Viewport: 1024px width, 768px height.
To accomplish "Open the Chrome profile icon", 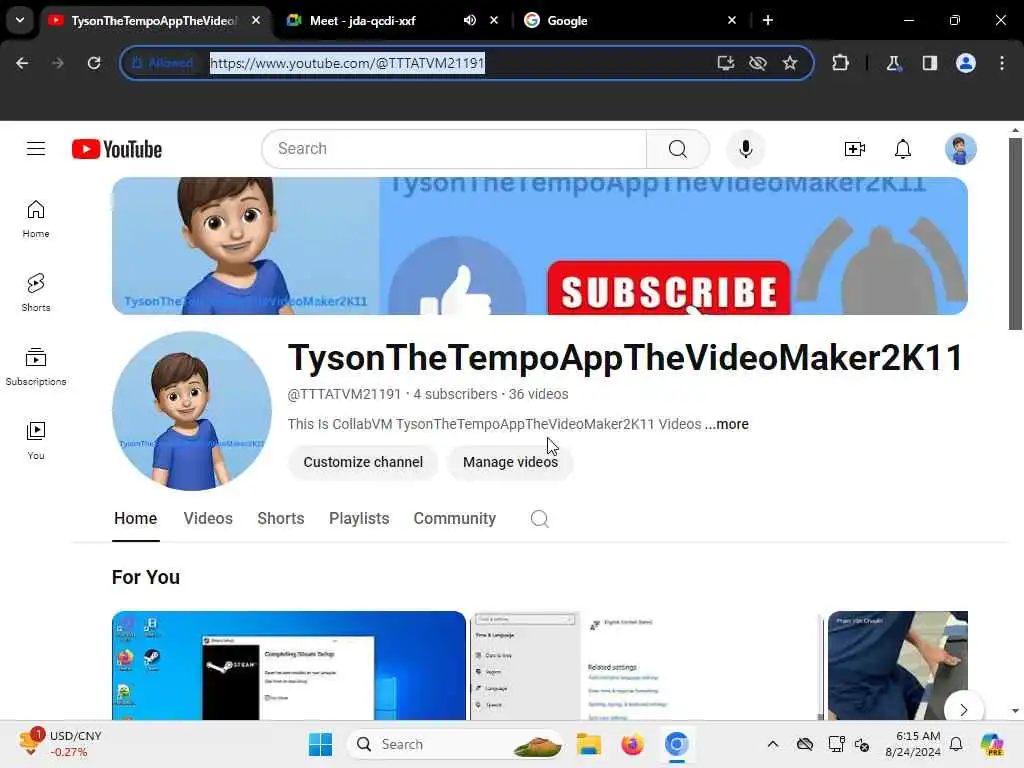I will point(965,63).
